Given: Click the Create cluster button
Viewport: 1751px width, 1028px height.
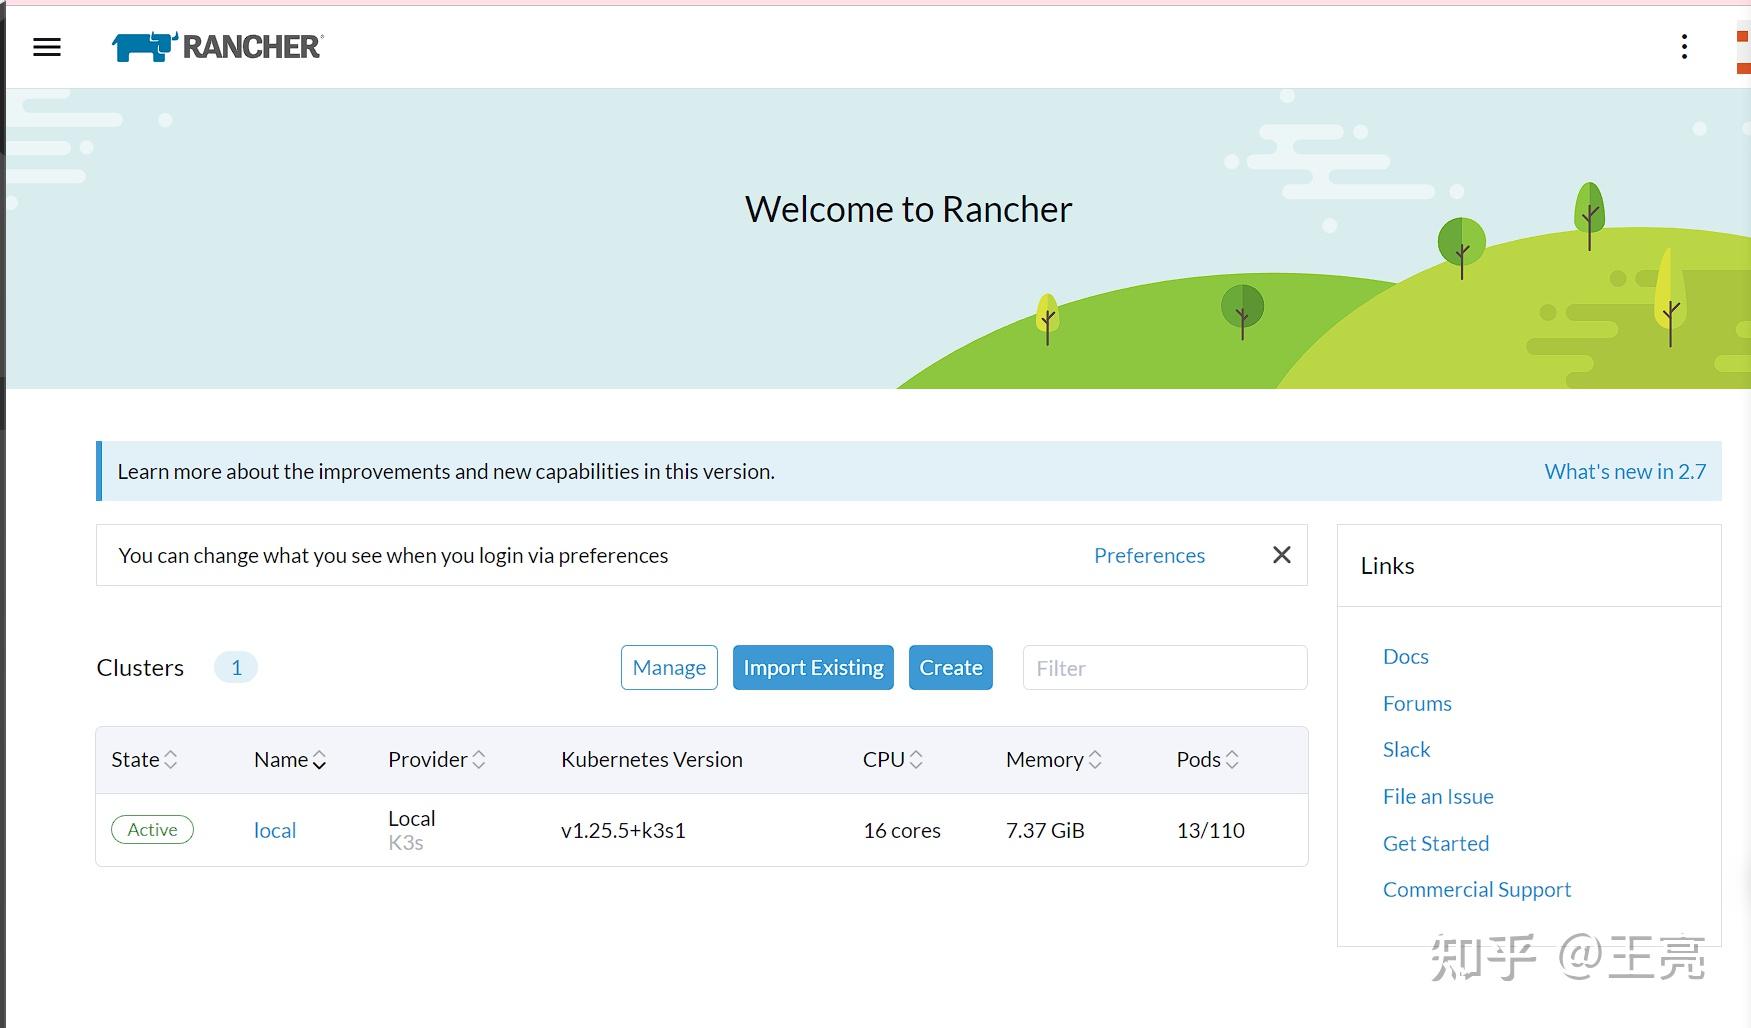Looking at the screenshot, I should coord(950,667).
